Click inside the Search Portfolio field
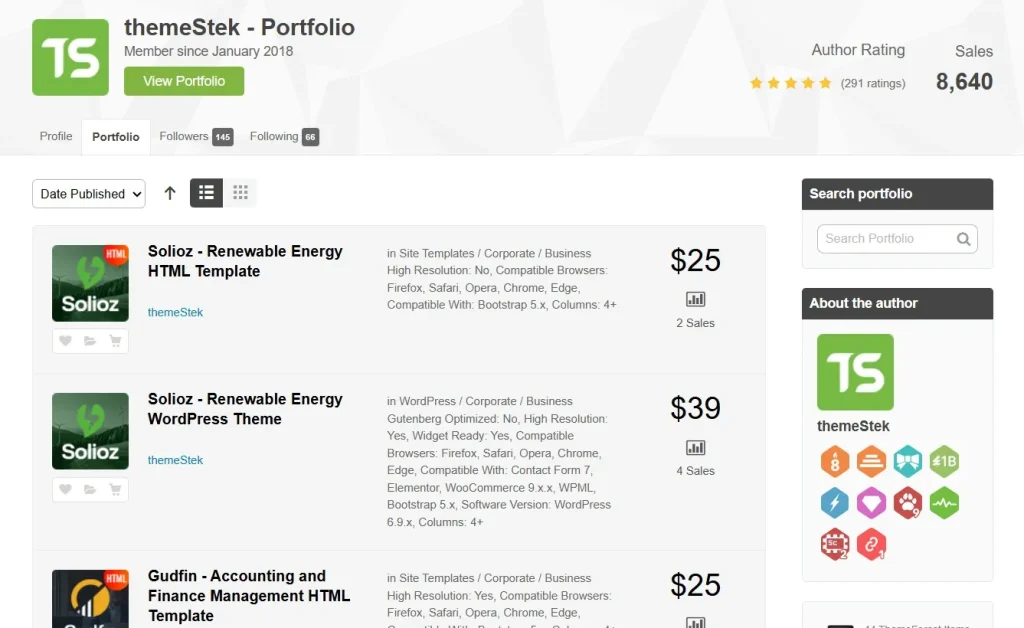The height and width of the screenshot is (628, 1024). coord(885,239)
